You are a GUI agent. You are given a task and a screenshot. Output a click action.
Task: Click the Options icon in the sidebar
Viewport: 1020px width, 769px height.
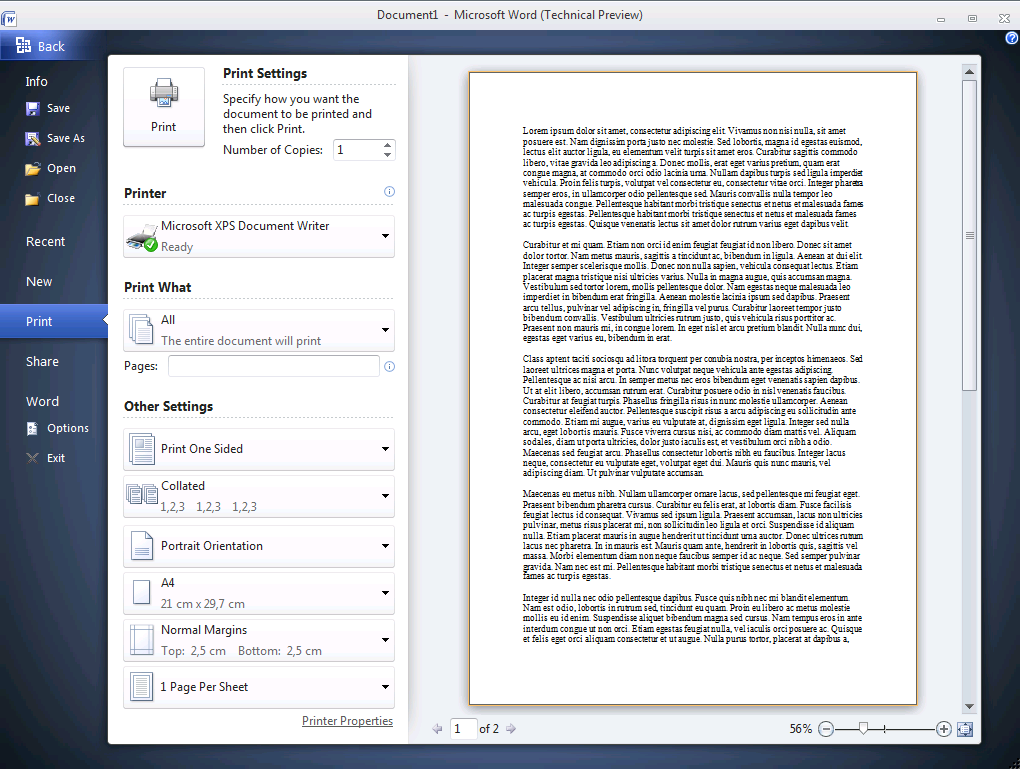pyautogui.click(x=33, y=429)
